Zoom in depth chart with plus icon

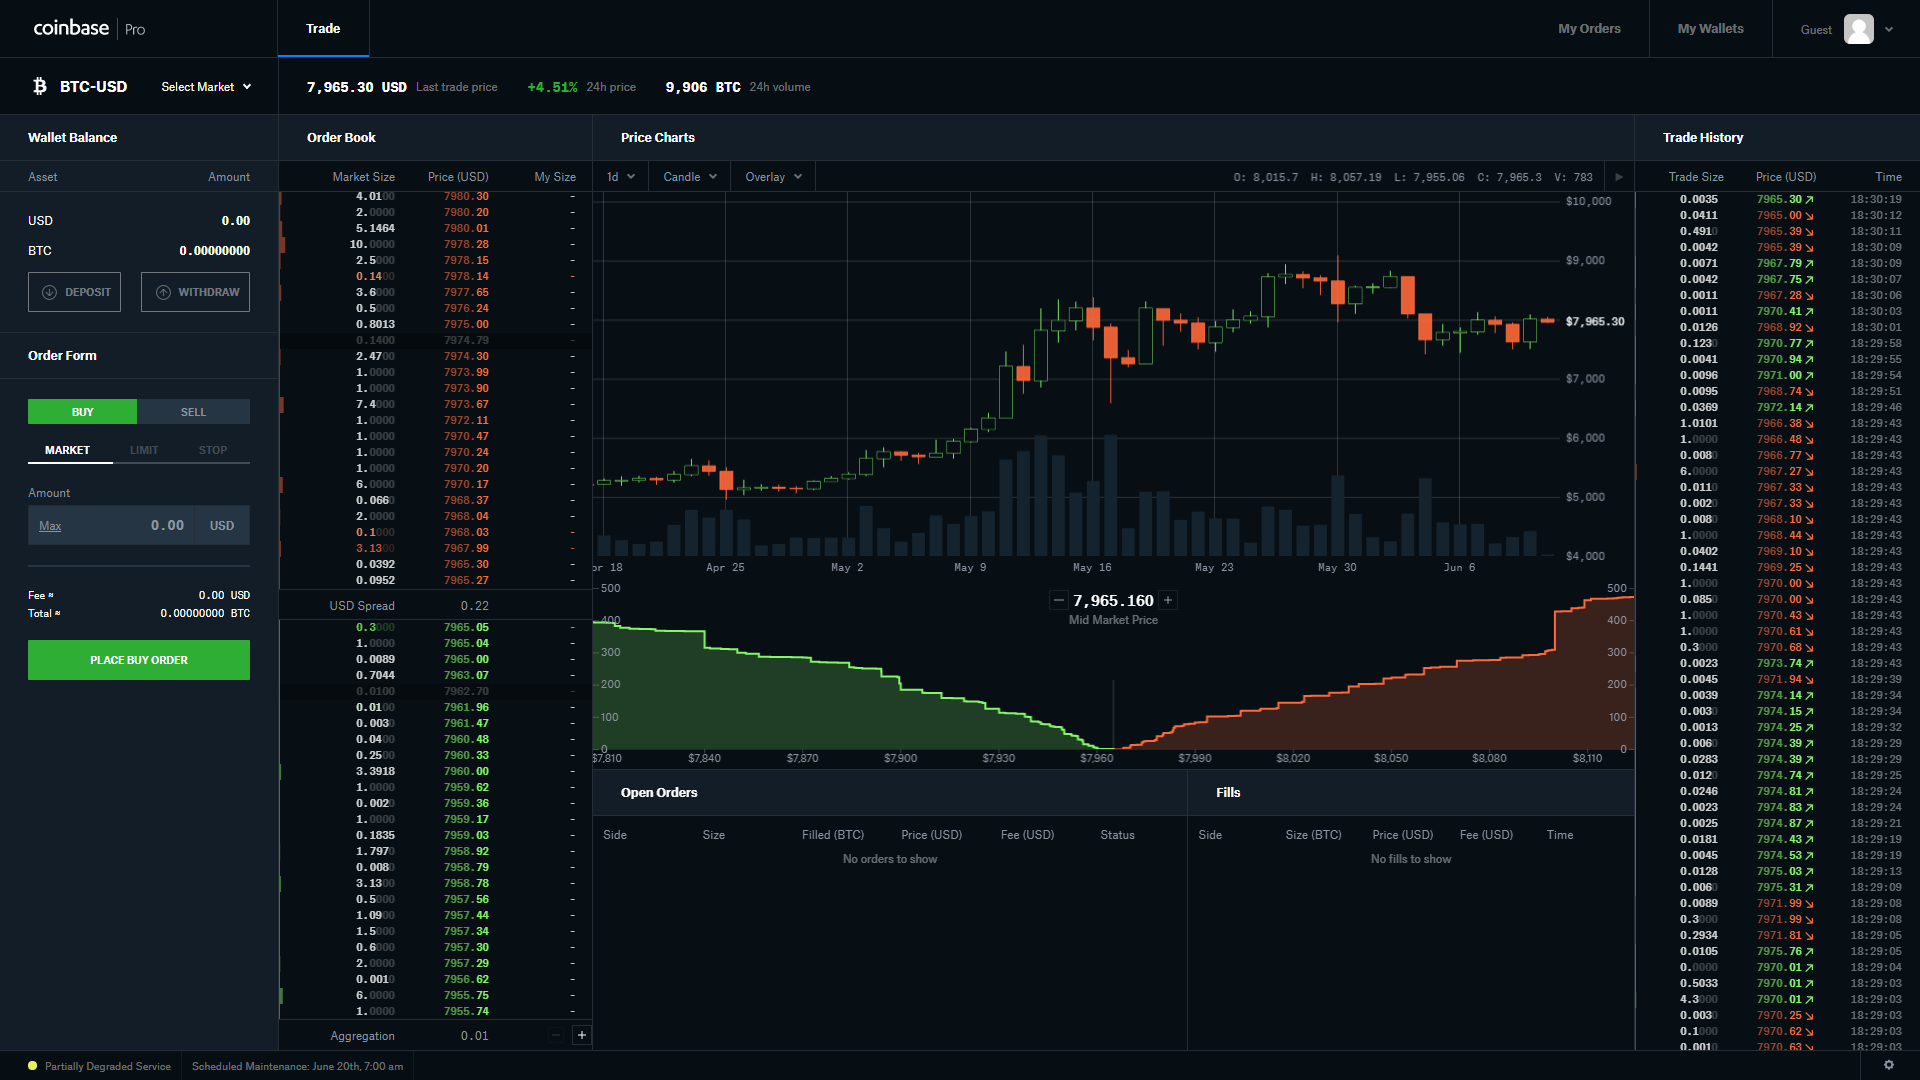1168,600
